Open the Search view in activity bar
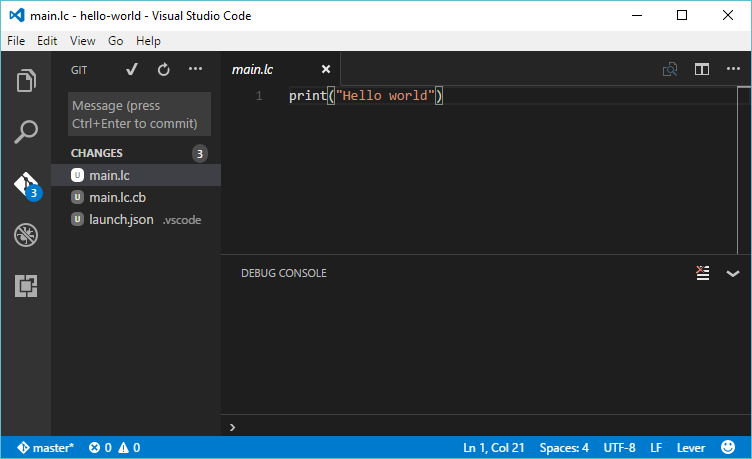This screenshot has height=459, width=752. pyautogui.click(x=26, y=132)
